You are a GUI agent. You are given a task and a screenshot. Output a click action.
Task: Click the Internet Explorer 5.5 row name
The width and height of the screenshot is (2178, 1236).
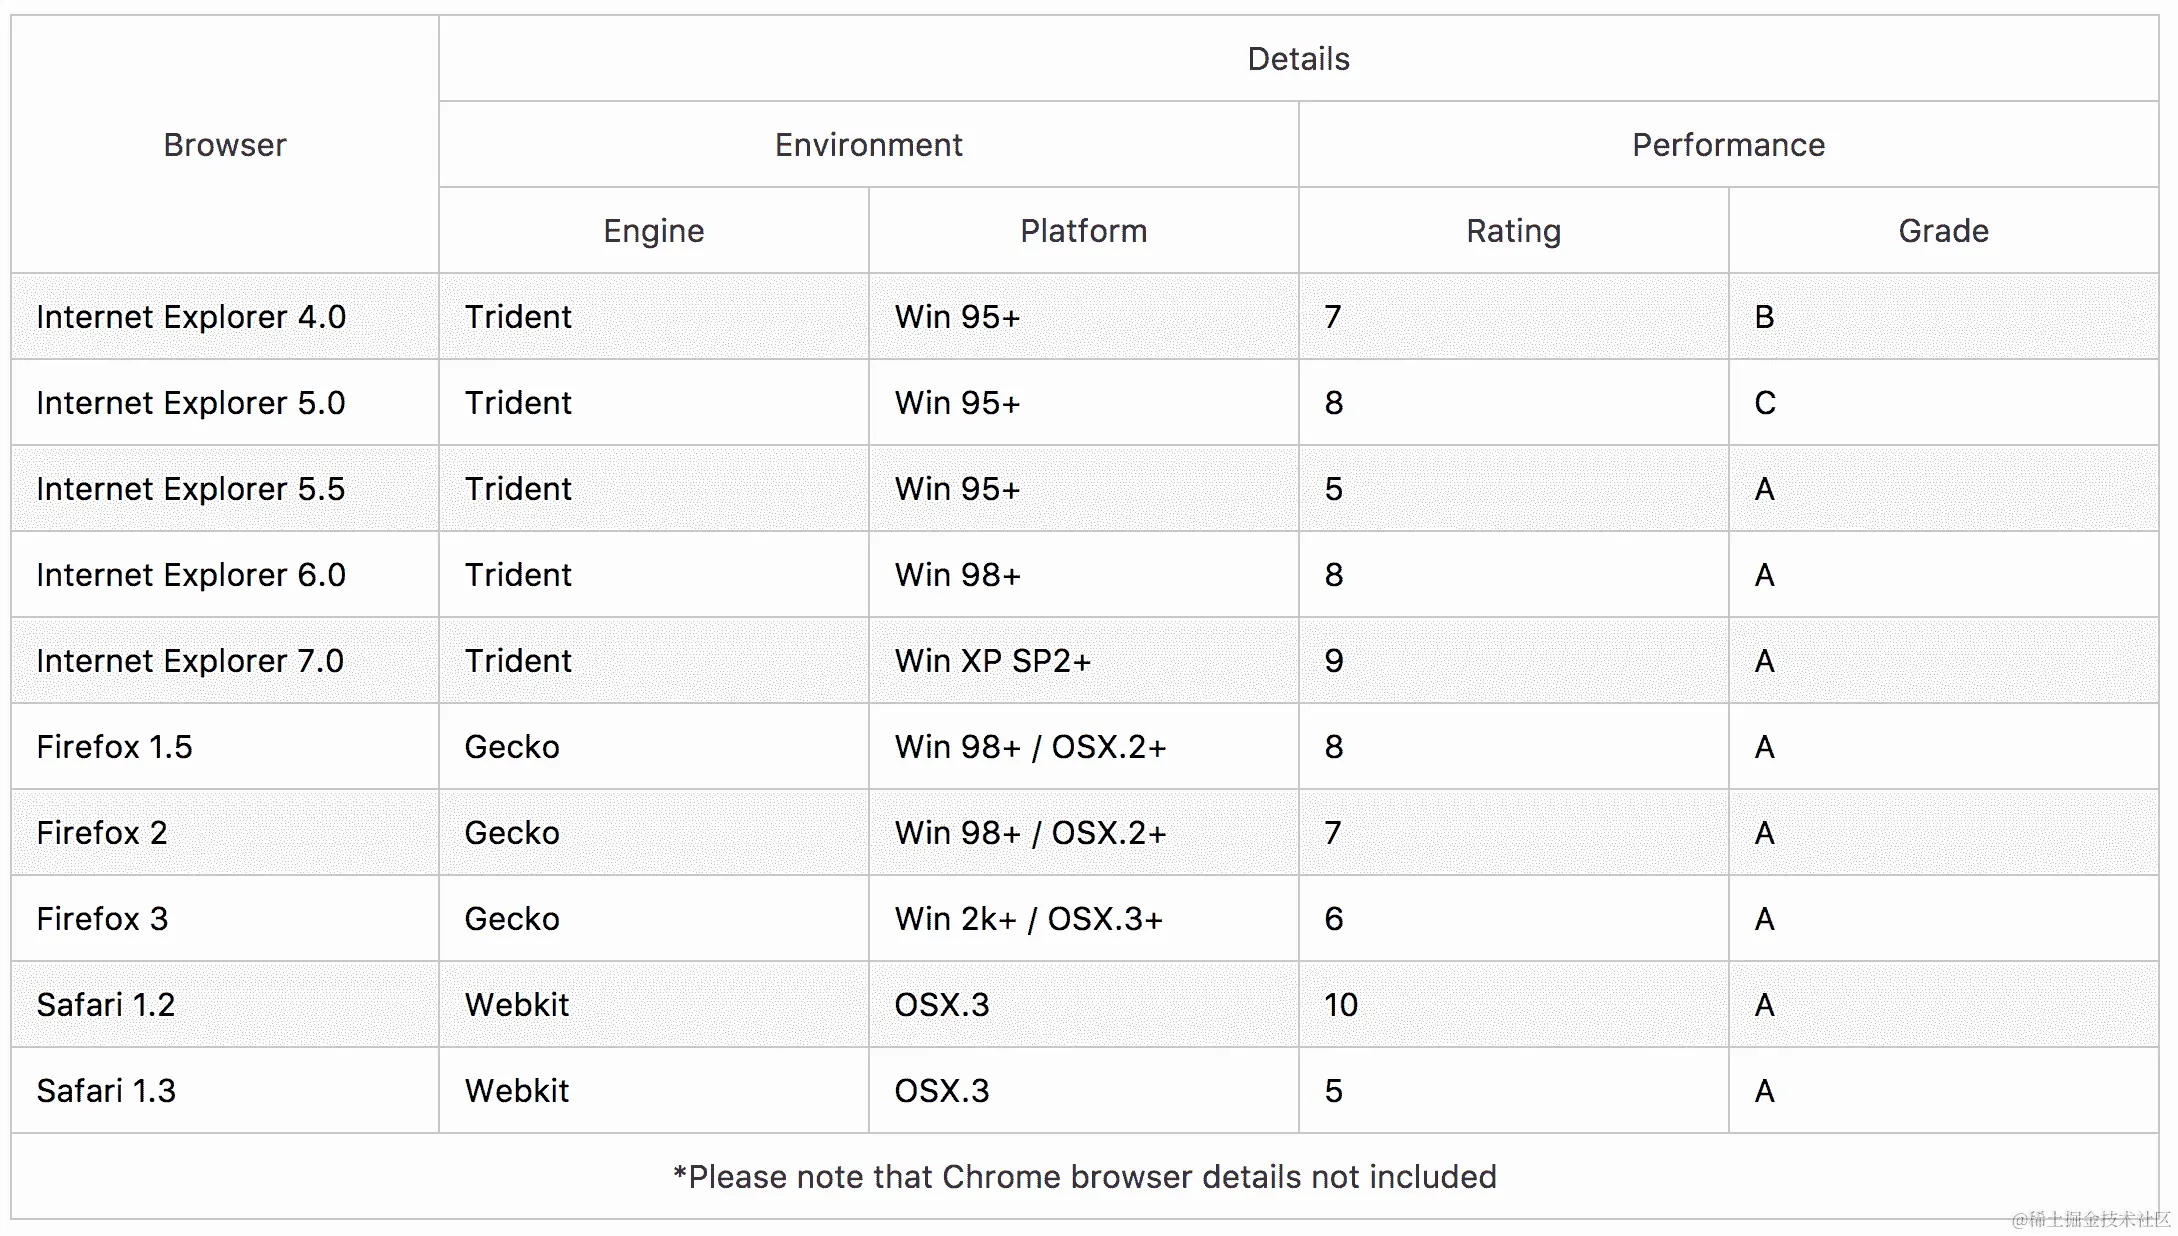pyautogui.click(x=191, y=489)
